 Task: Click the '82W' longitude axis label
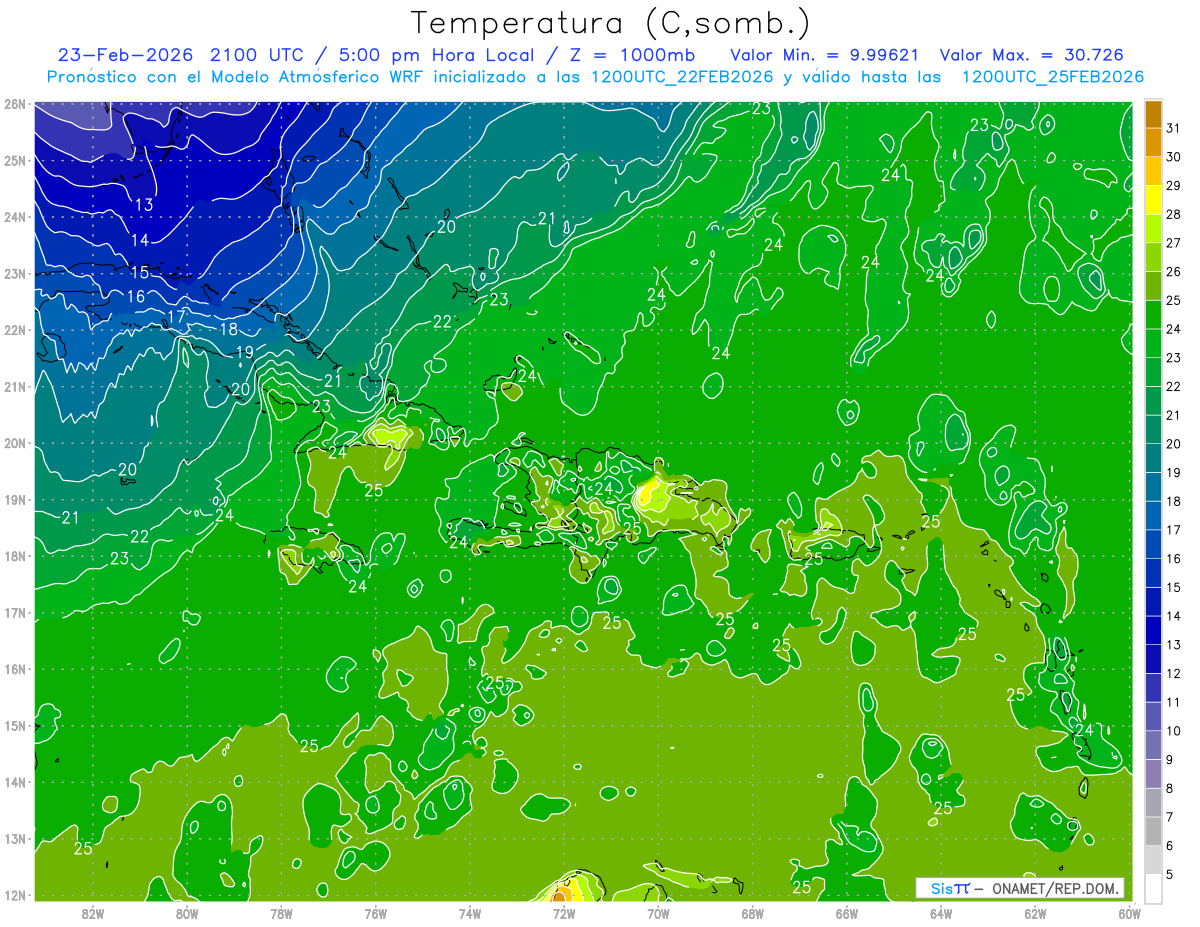[x=92, y=913]
